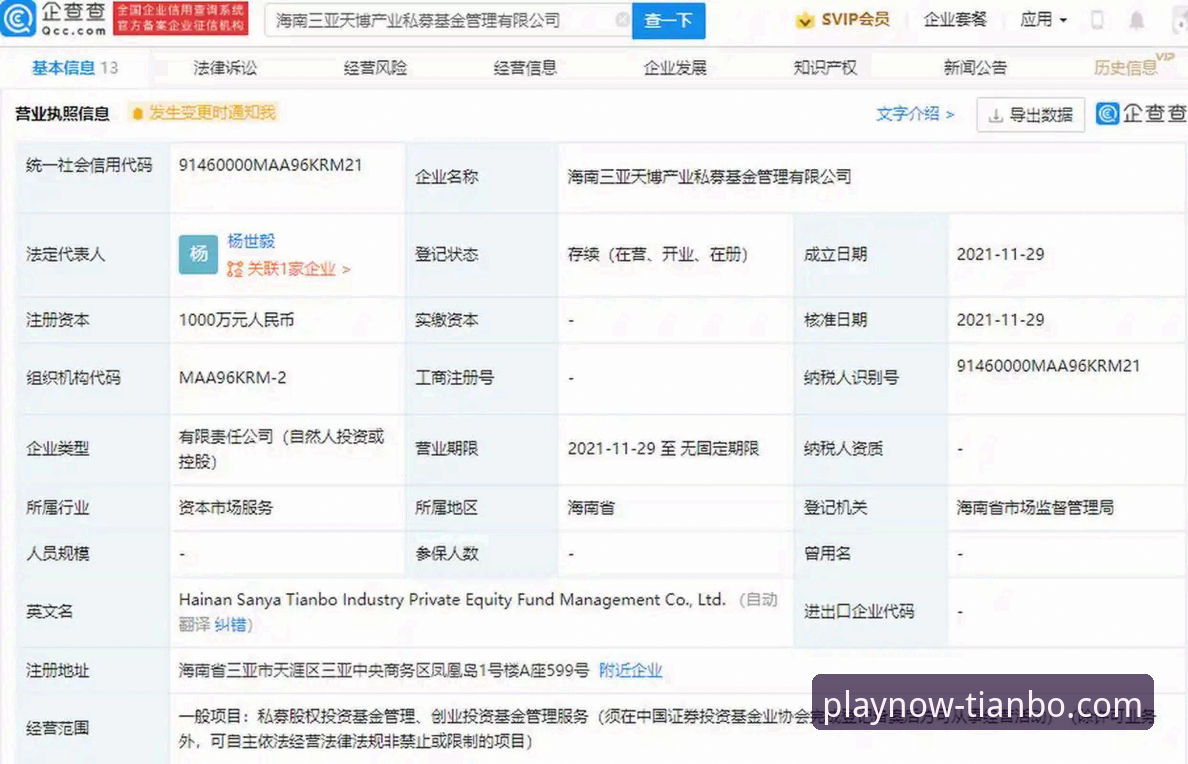This screenshot has width=1188, height=764.
Task: Select 1000万元人民币 registered capital
Action: pyautogui.click(x=236, y=320)
